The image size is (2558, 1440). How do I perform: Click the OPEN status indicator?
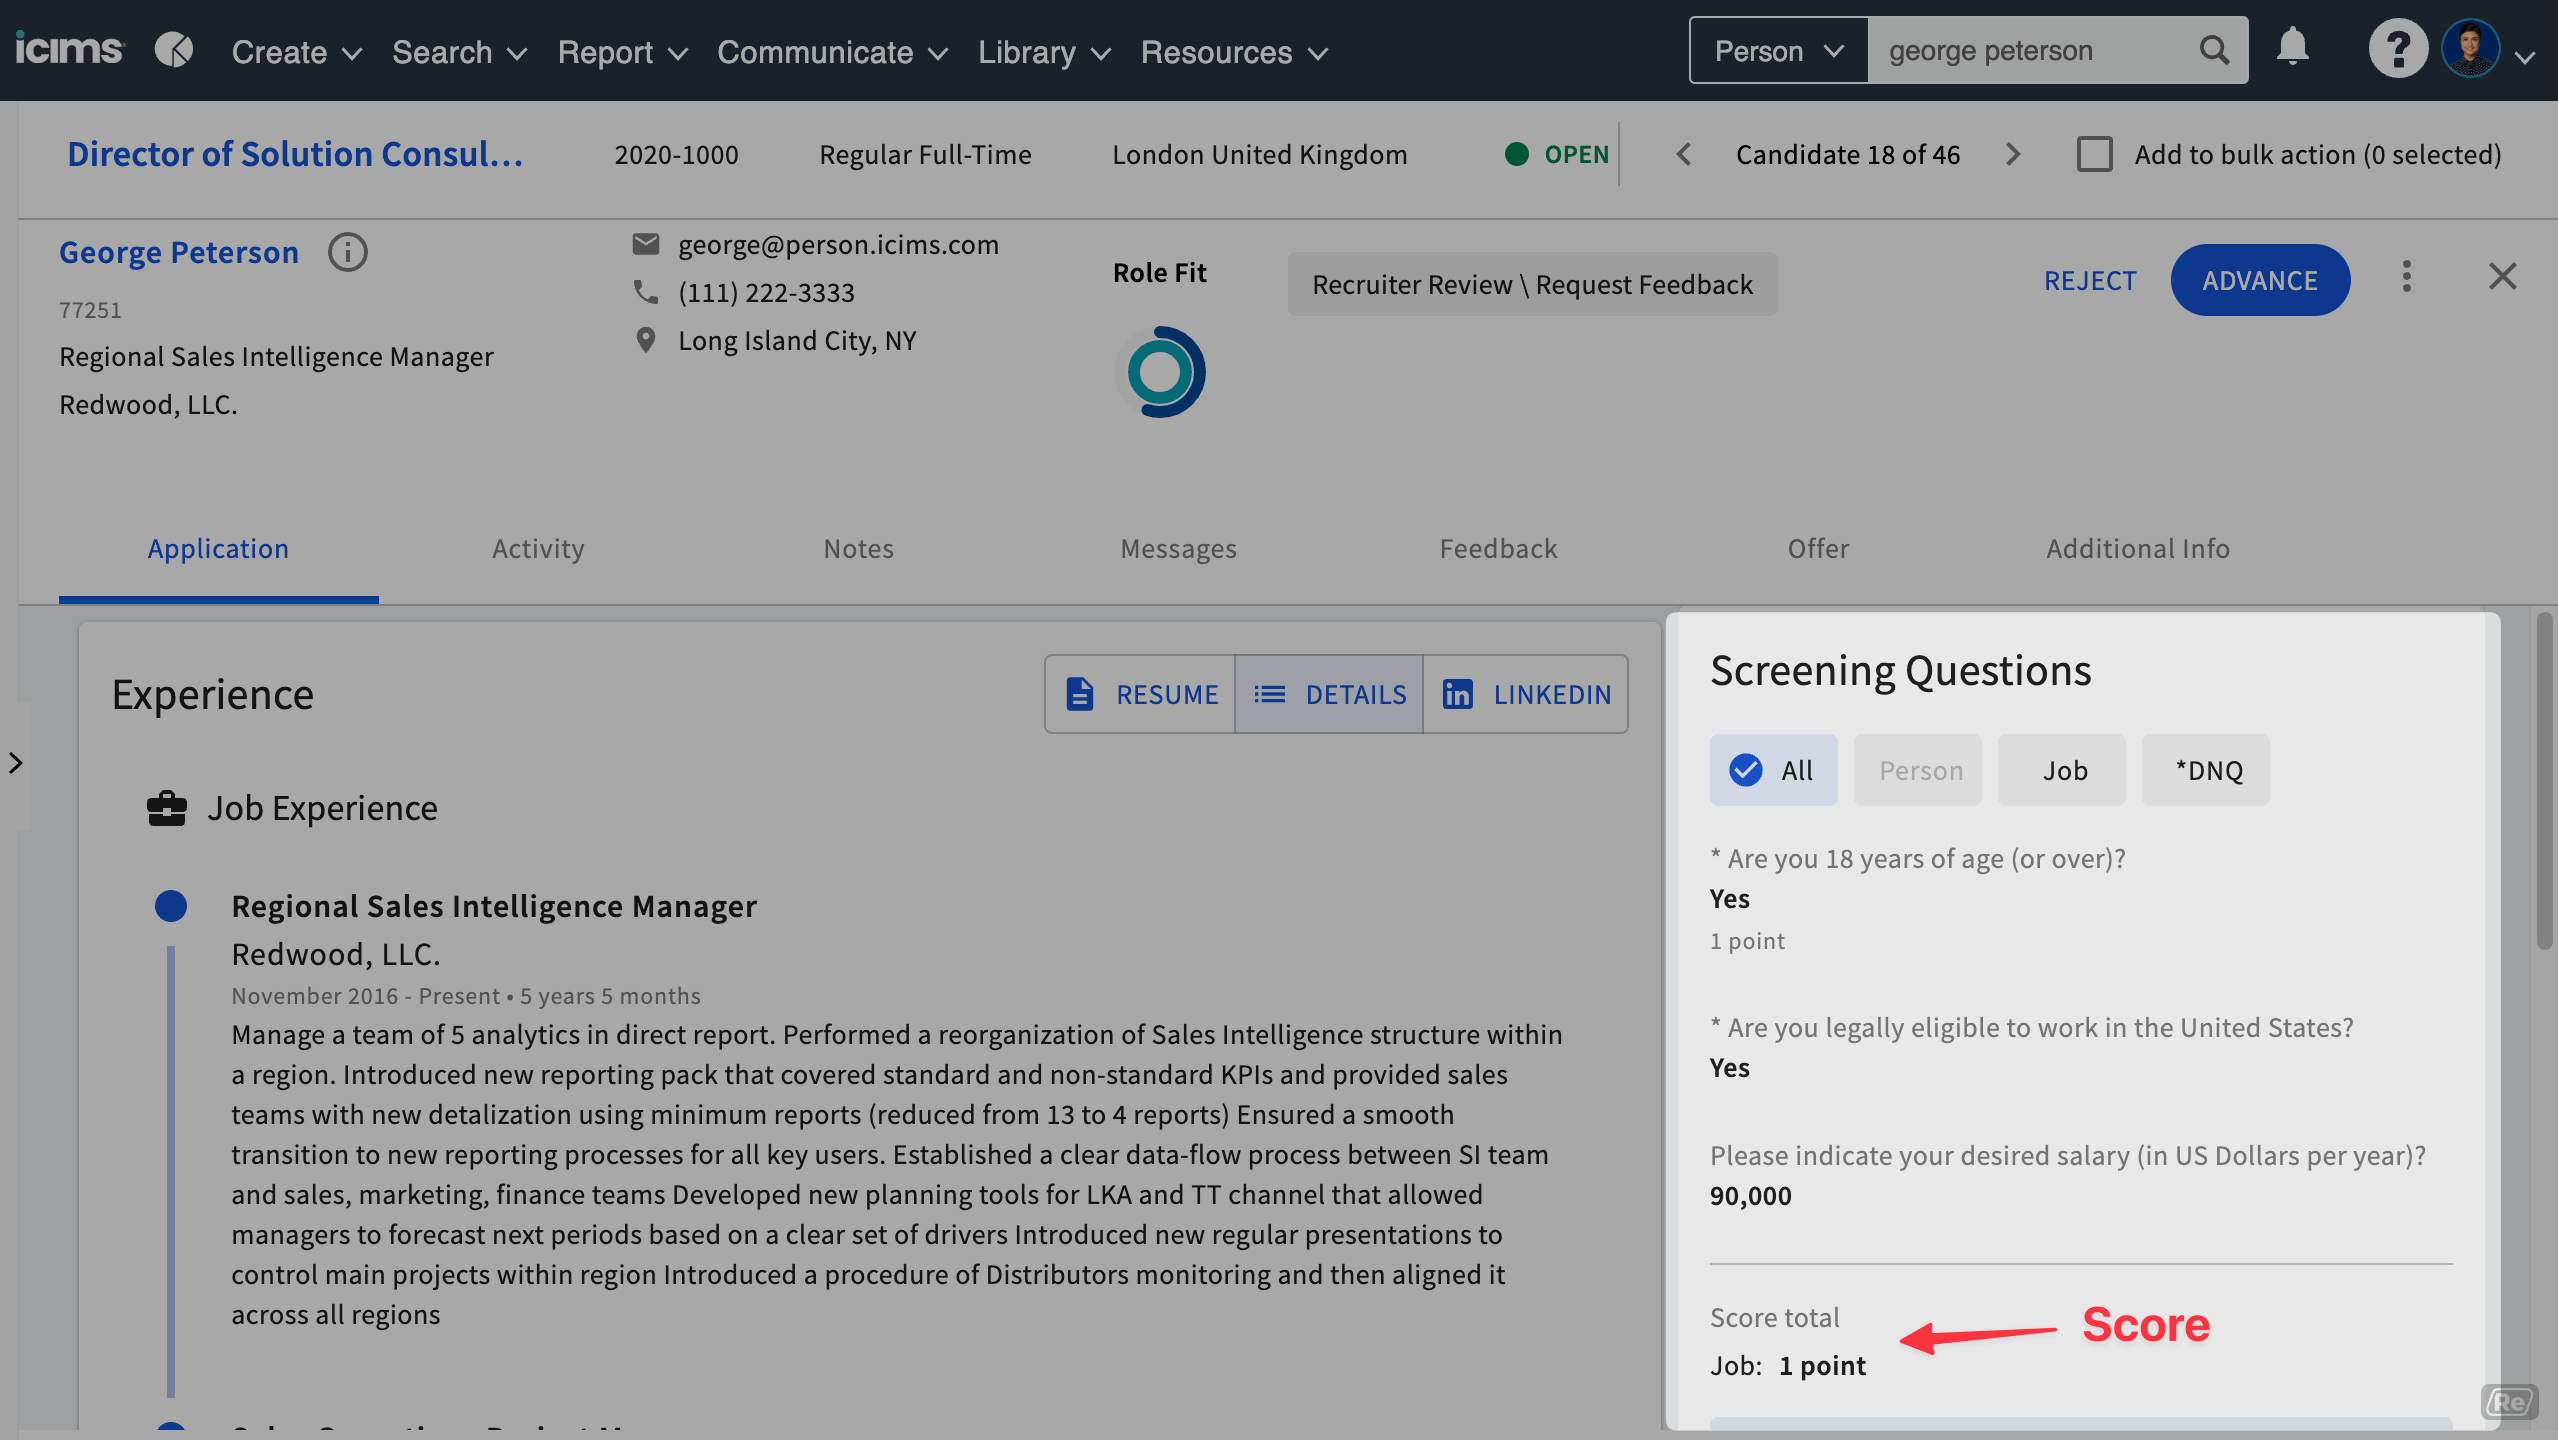pyautogui.click(x=1556, y=154)
